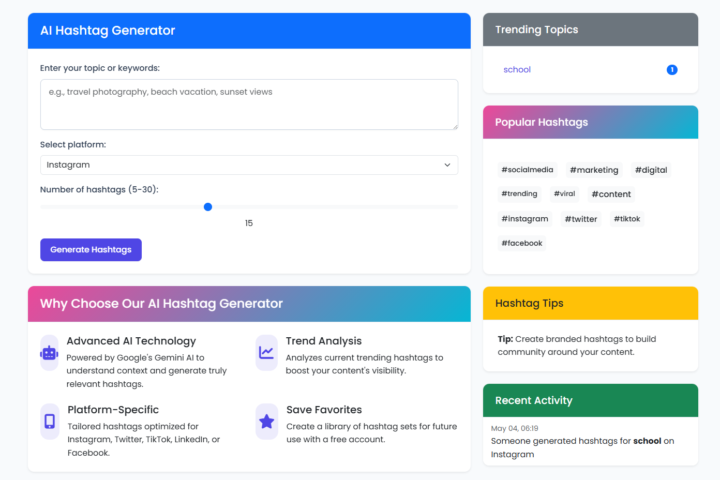The height and width of the screenshot is (480, 720).
Task: Click the Powered by Google's Gemini AI description
Action: (146, 371)
